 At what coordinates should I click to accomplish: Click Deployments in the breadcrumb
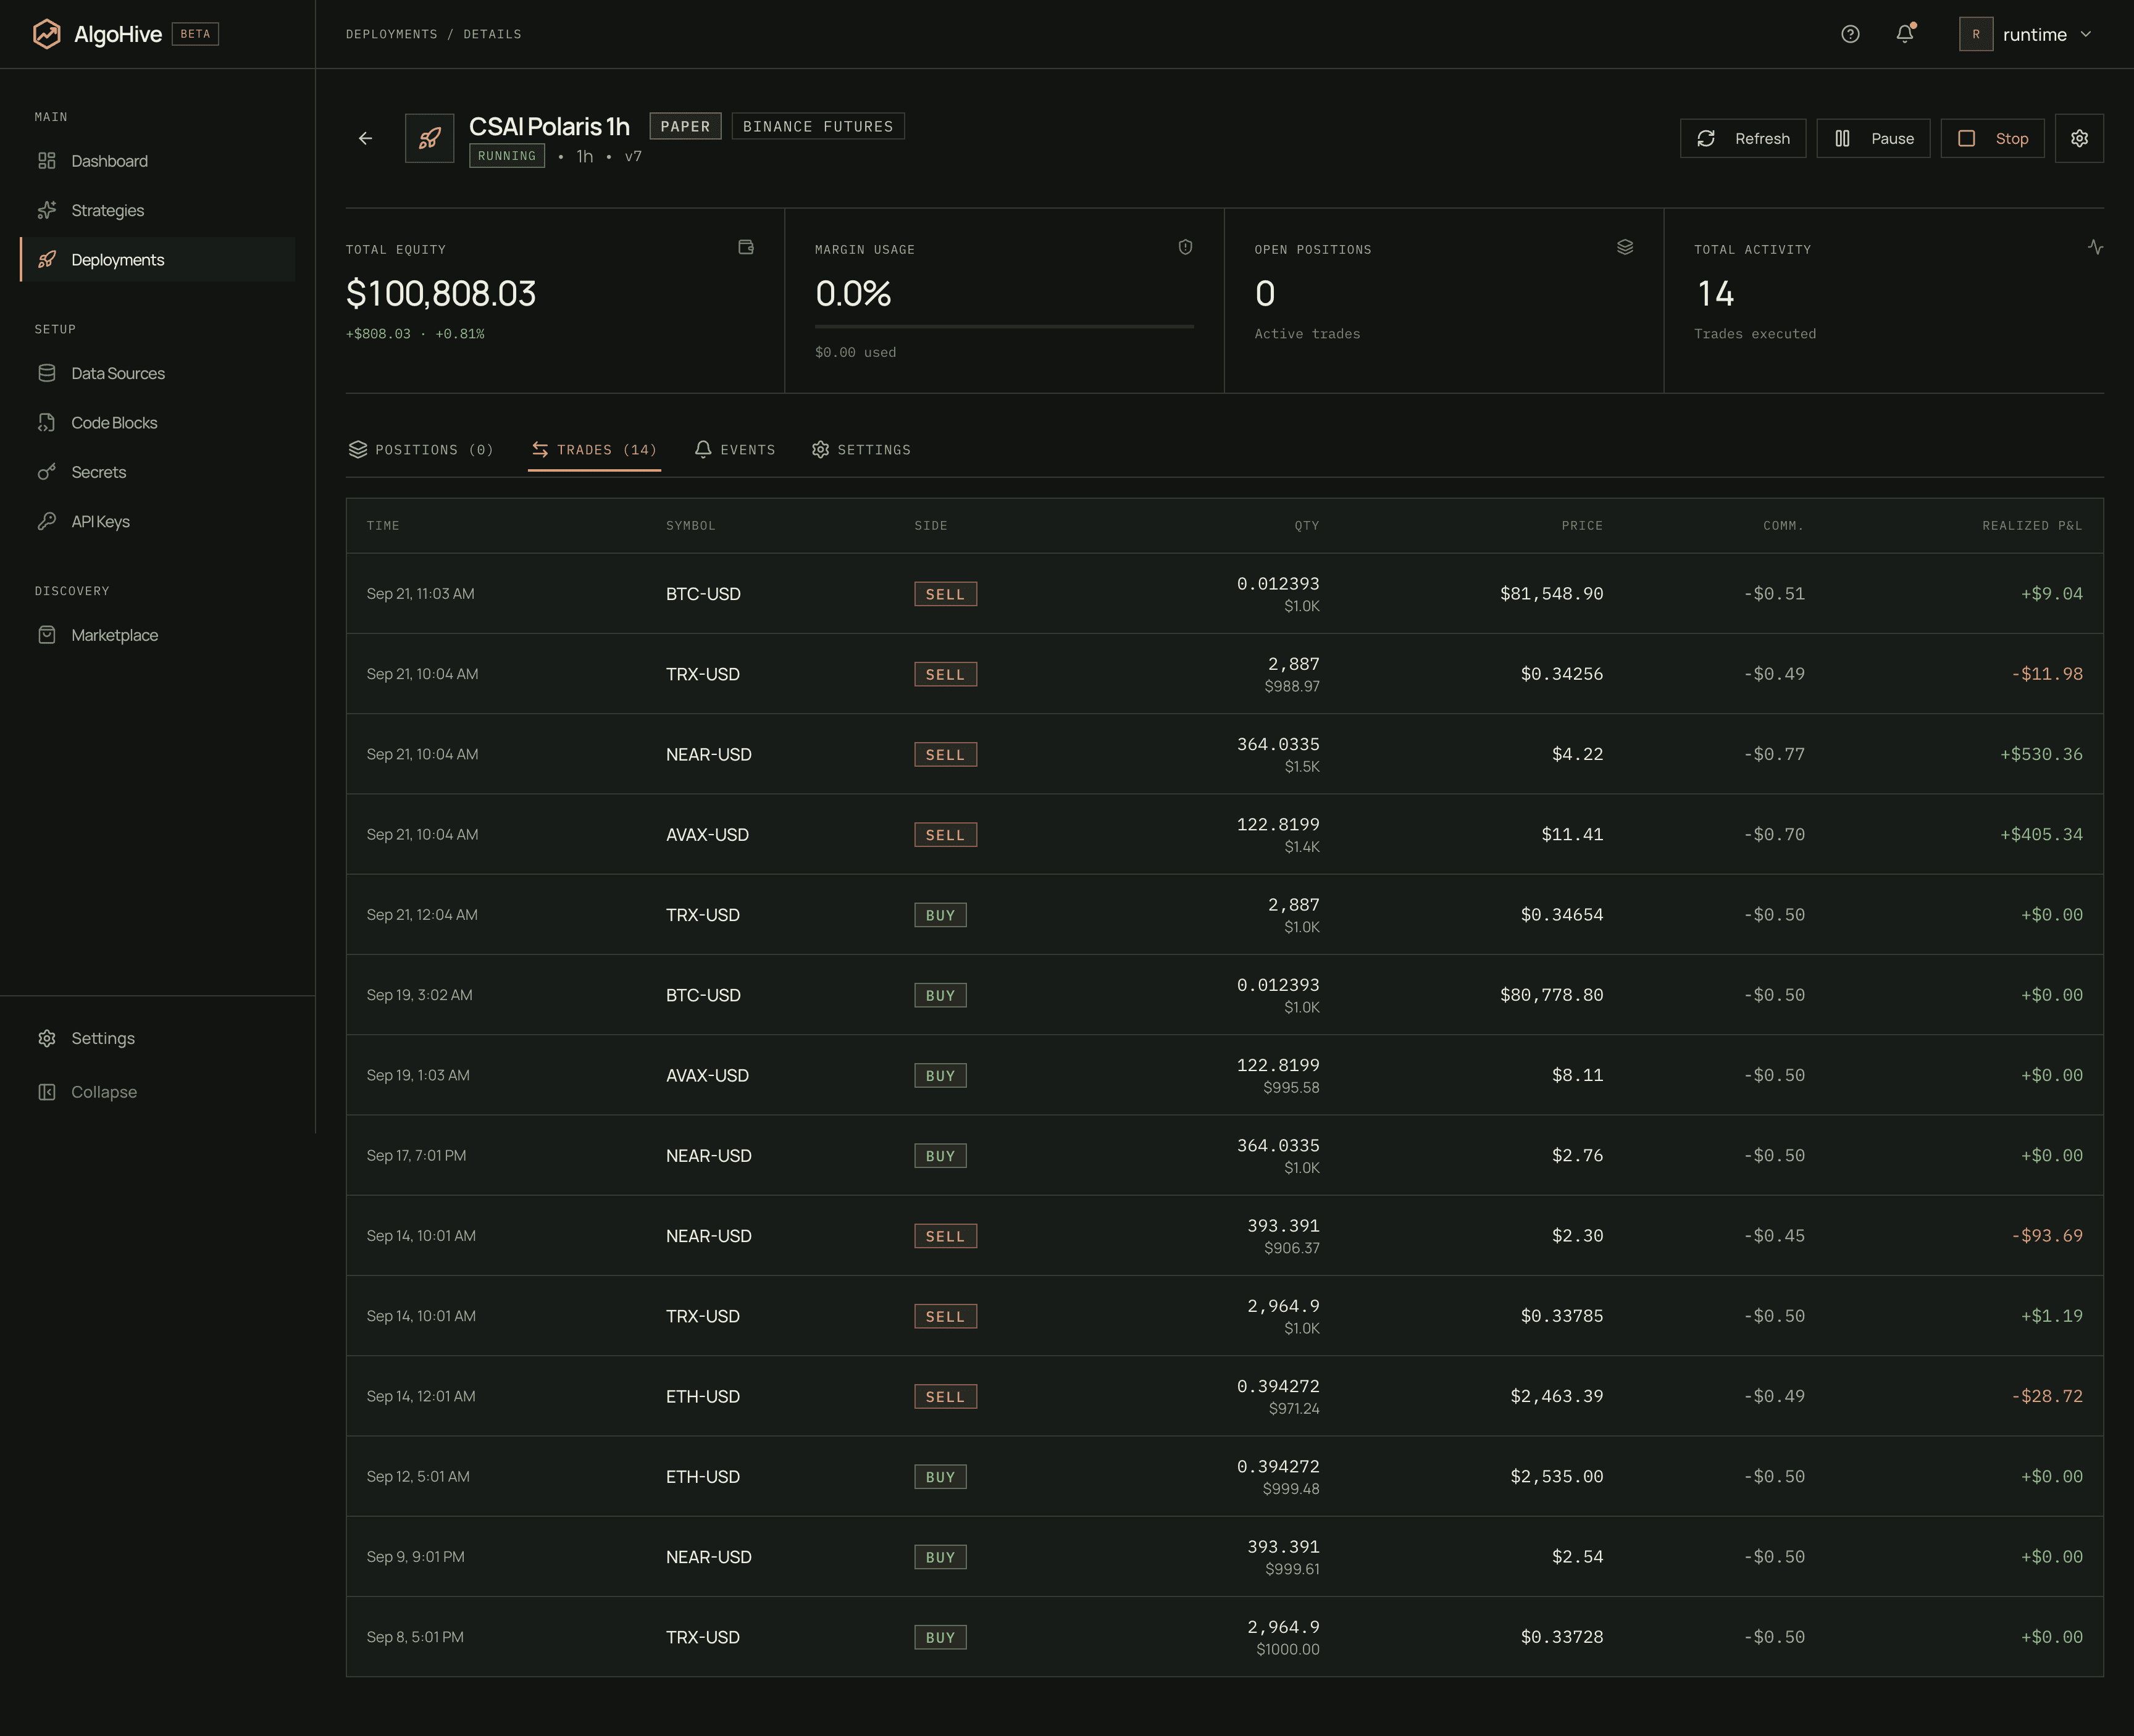click(392, 34)
